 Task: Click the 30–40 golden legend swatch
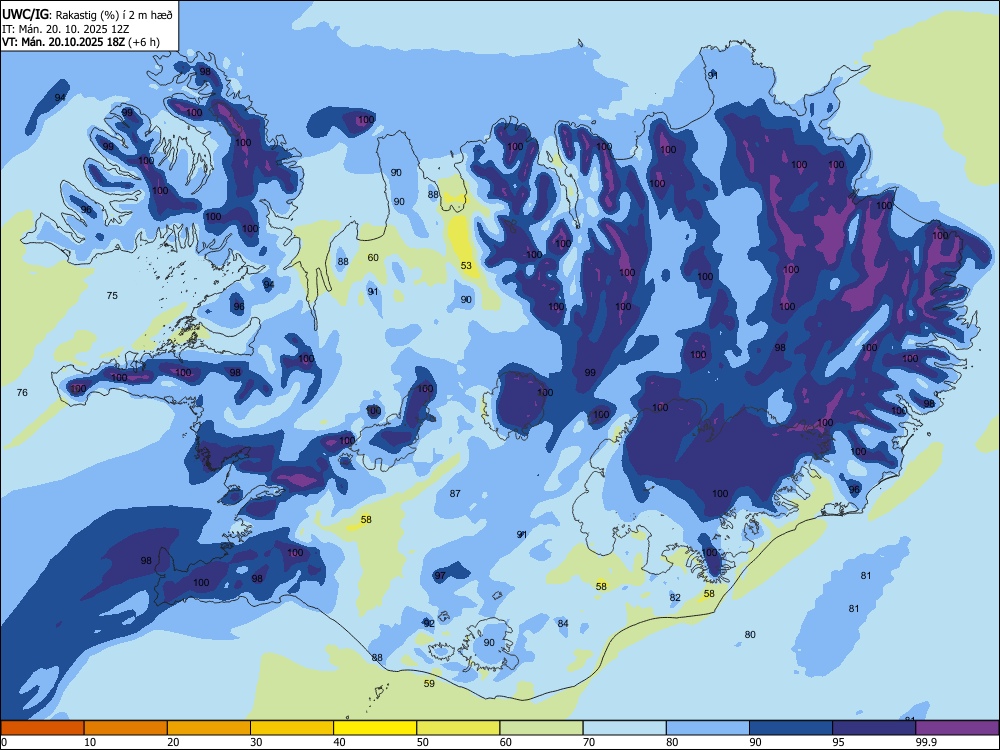(292, 728)
